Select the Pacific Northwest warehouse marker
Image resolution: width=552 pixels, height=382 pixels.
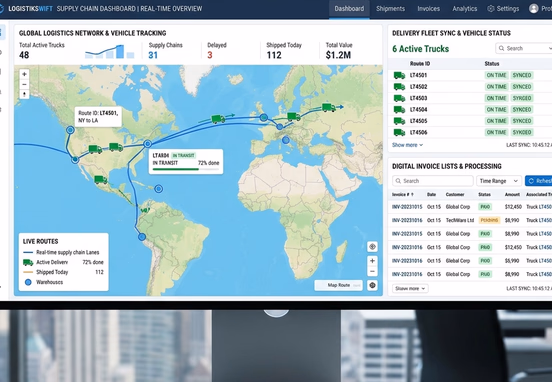pos(70,130)
